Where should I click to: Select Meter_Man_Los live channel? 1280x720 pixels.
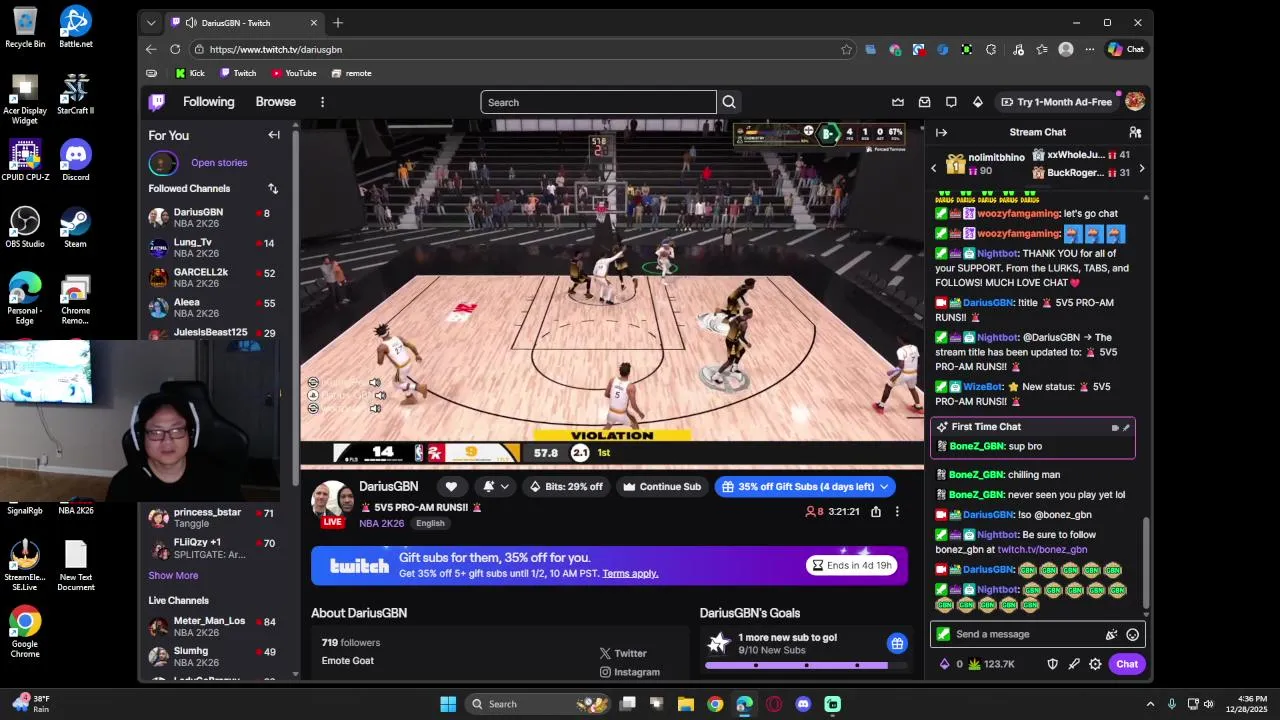pos(213,626)
